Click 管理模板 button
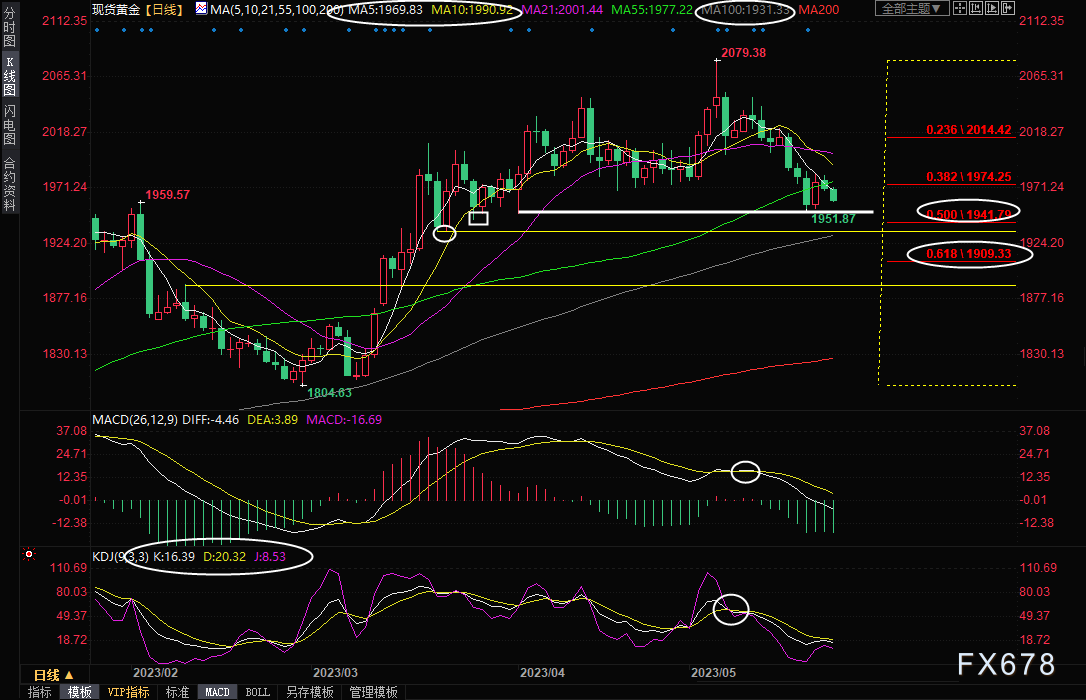The height and width of the screenshot is (700, 1086). (373, 692)
